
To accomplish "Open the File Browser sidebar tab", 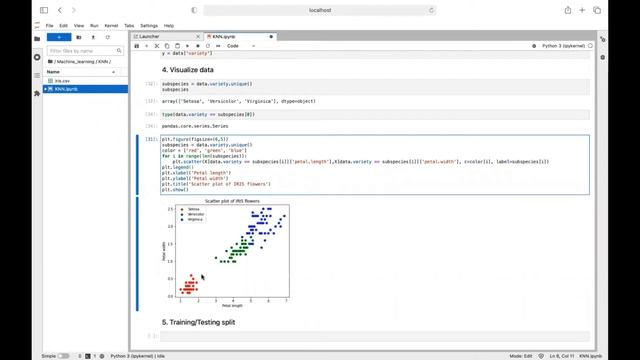I will click(37, 39).
